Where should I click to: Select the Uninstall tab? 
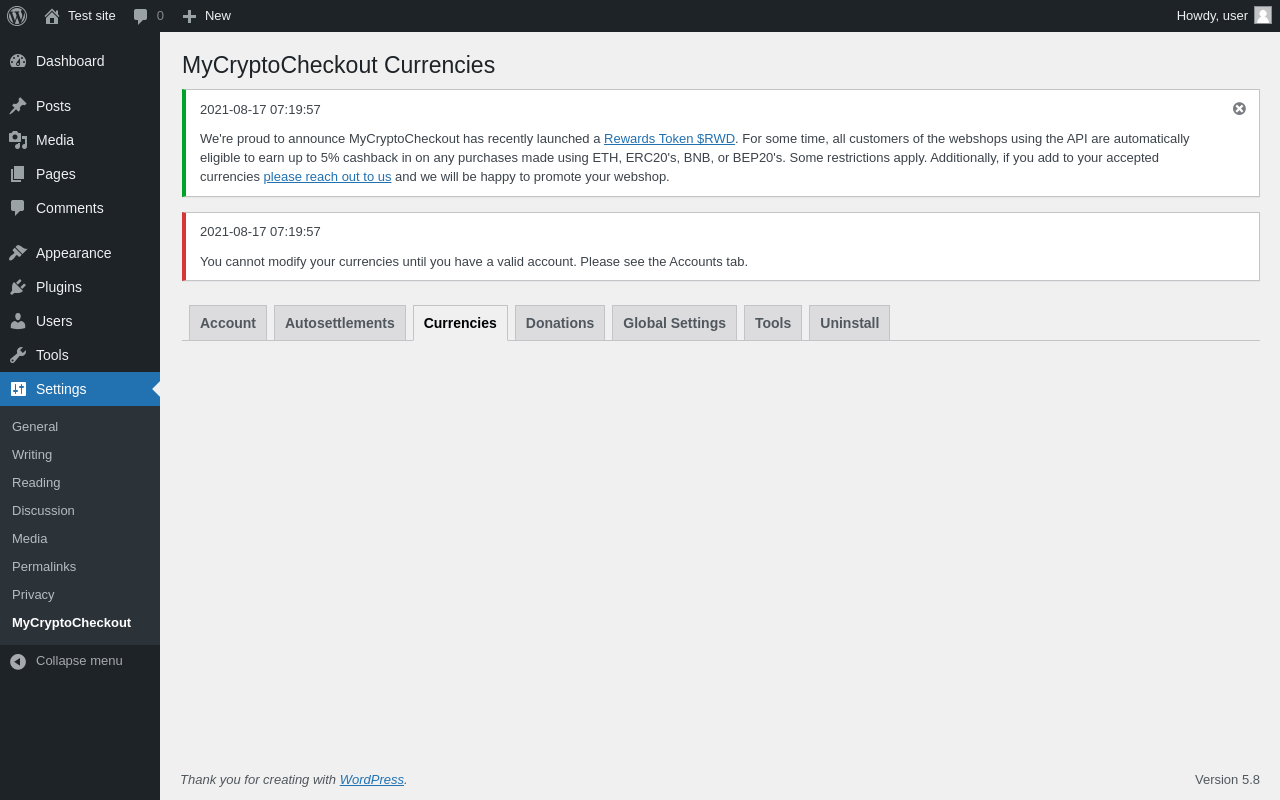[849, 323]
